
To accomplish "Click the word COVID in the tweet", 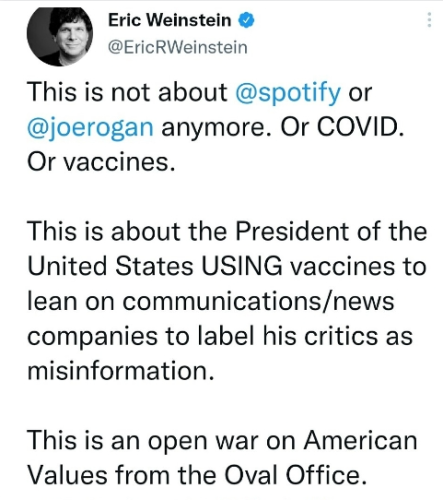I will coord(360,127).
